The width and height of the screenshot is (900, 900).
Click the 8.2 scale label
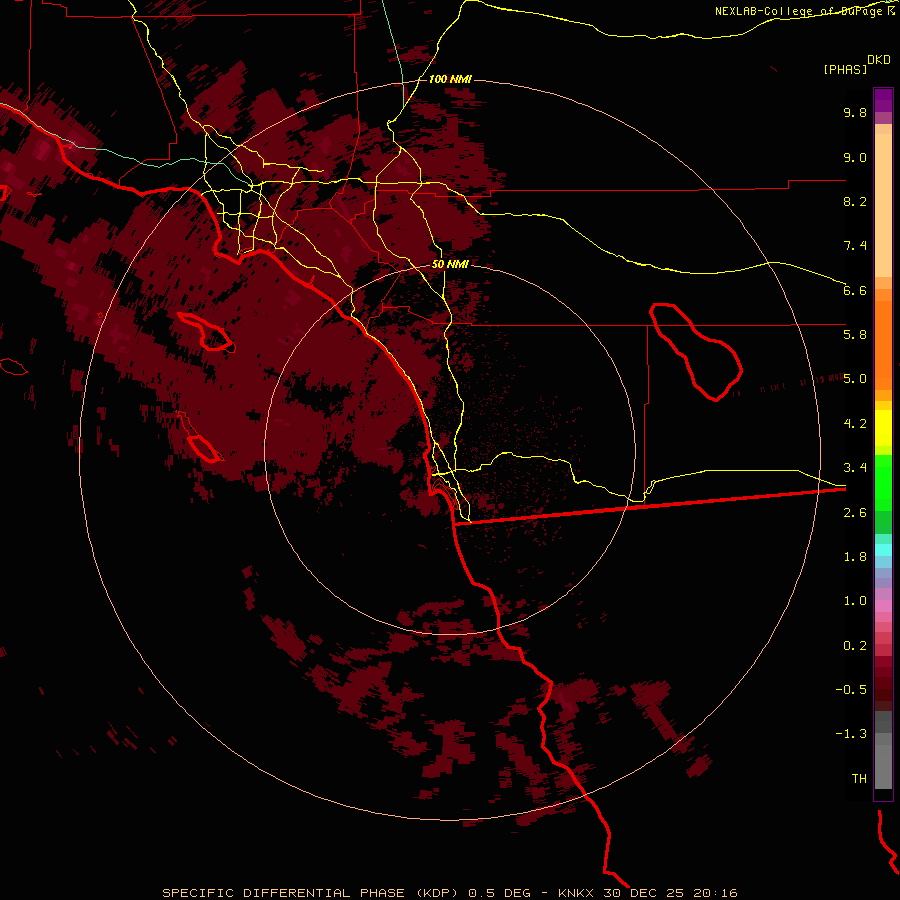(x=855, y=201)
